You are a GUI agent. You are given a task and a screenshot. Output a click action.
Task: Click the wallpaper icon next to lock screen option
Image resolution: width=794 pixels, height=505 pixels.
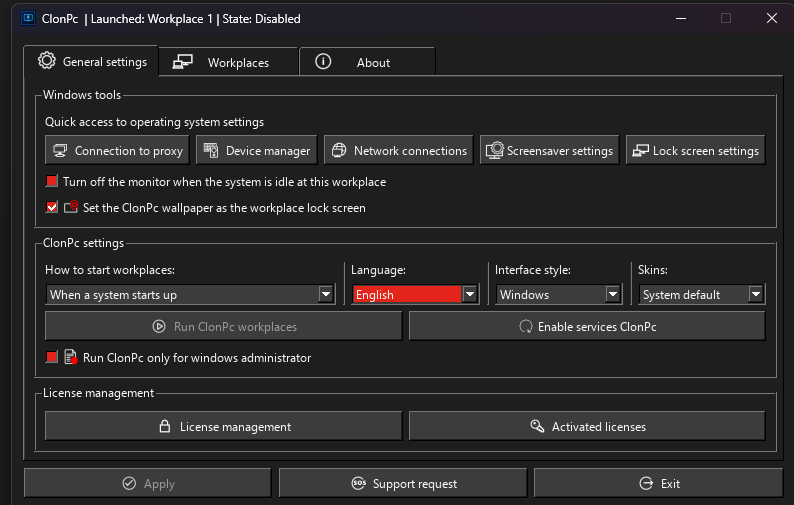click(71, 207)
